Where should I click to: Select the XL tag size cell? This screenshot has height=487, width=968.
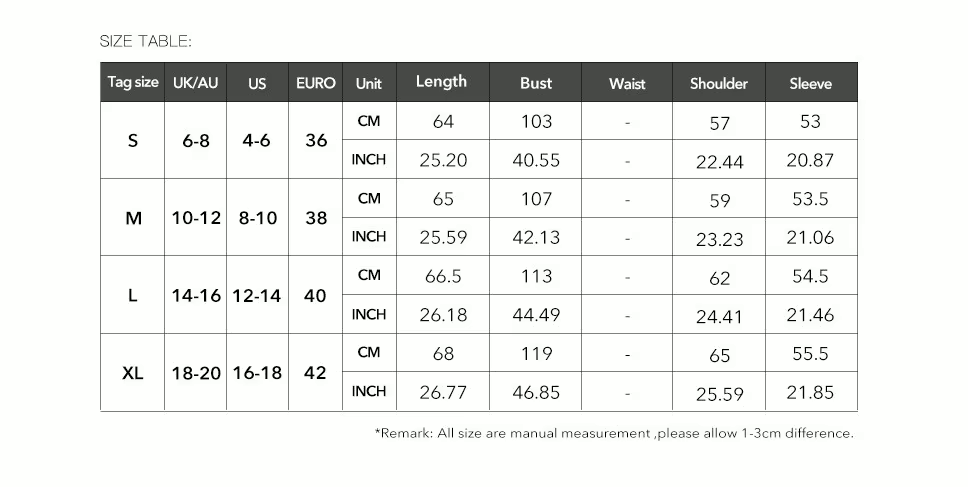point(133,373)
